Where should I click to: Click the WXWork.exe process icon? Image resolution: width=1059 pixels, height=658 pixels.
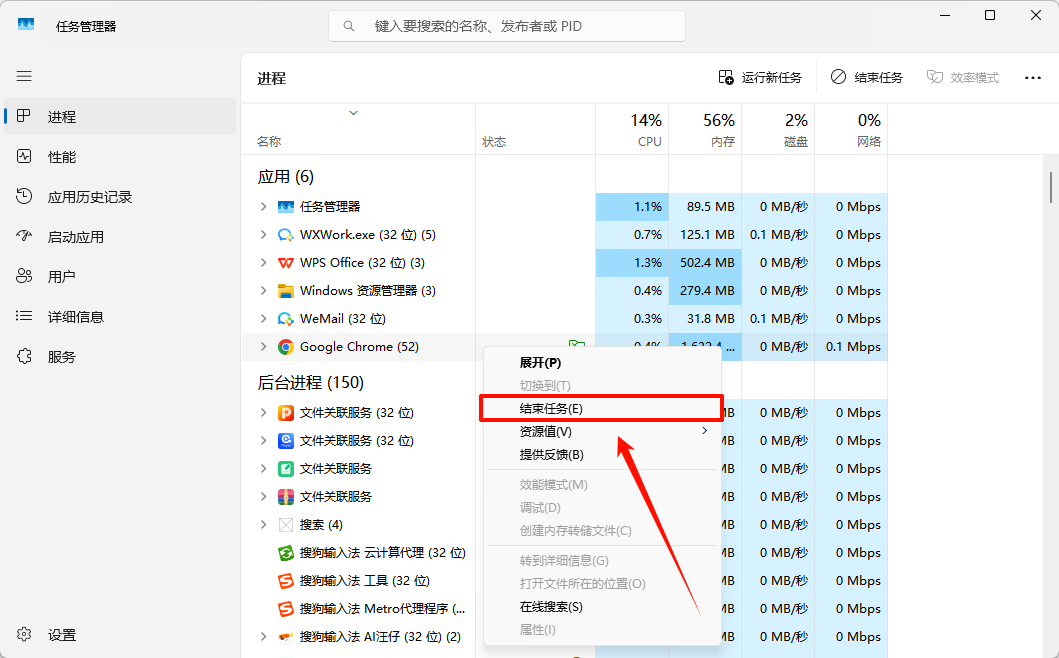point(286,235)
